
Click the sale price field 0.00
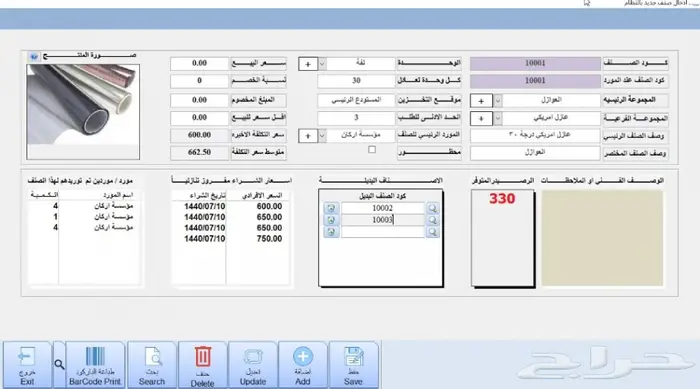199,63
